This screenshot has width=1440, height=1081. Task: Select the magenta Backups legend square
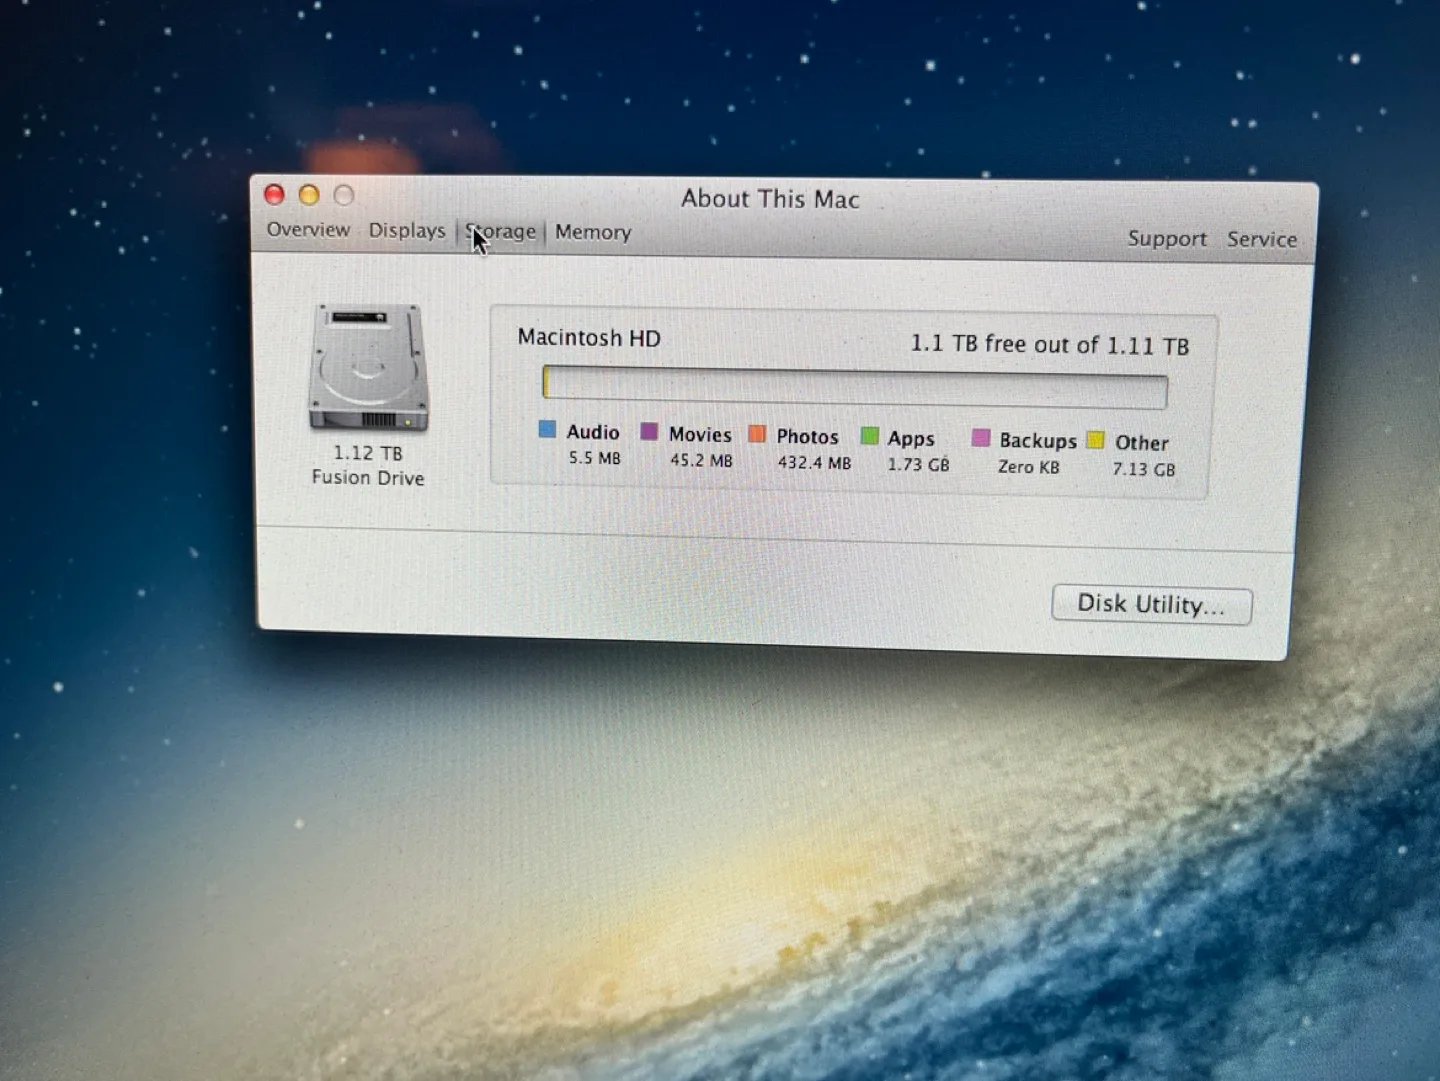tap(980, 437)
